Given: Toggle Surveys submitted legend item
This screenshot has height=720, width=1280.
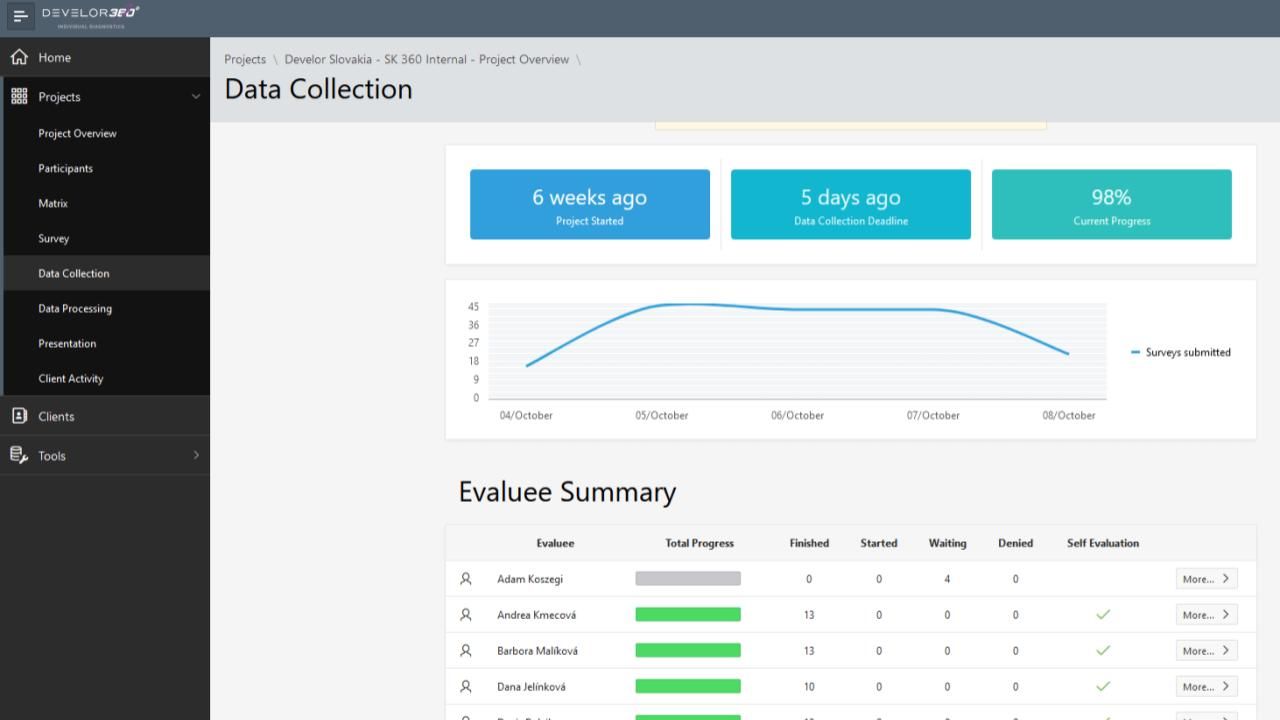Looking at the screenshot, I should tap(1181, 352).
